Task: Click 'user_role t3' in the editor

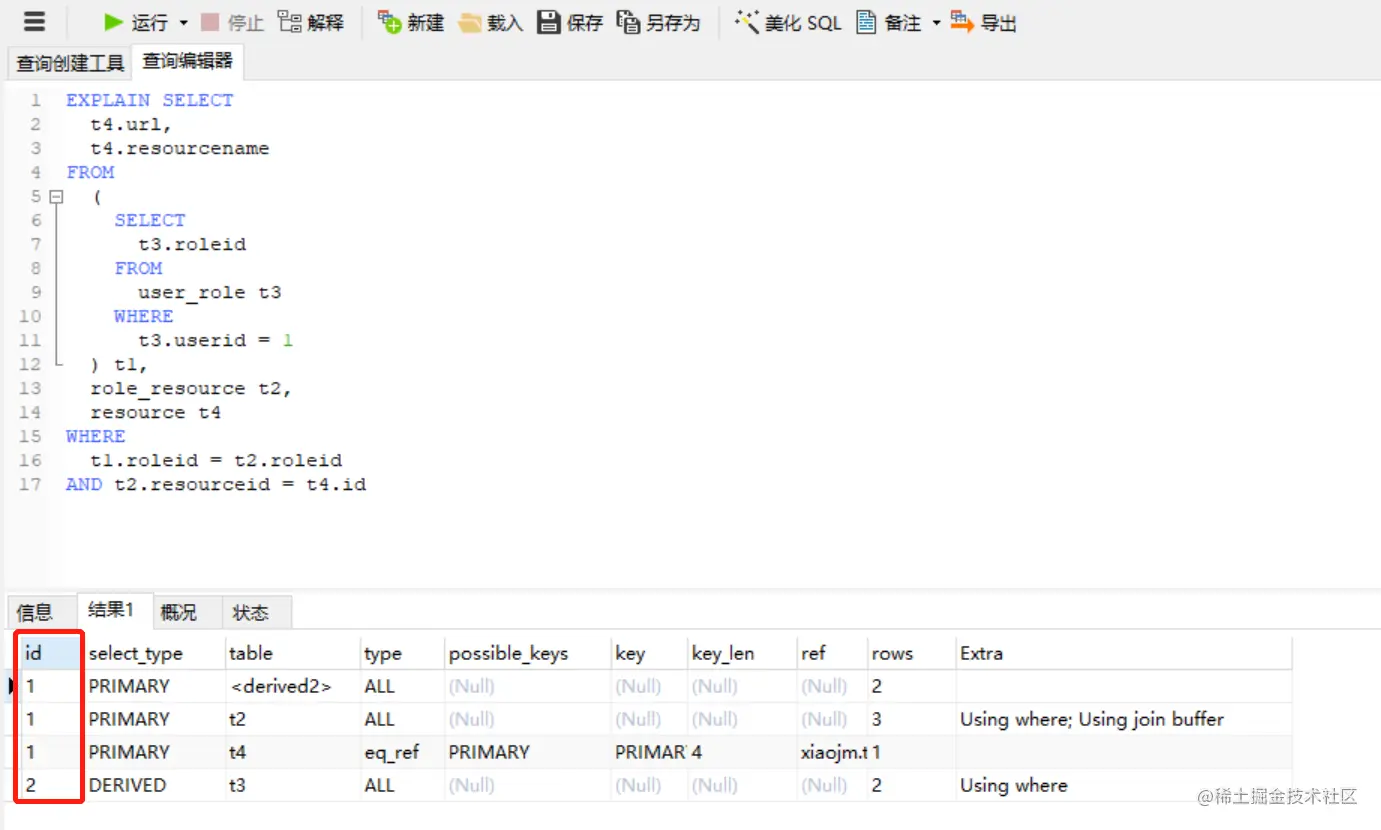Action: pos(210,292)
